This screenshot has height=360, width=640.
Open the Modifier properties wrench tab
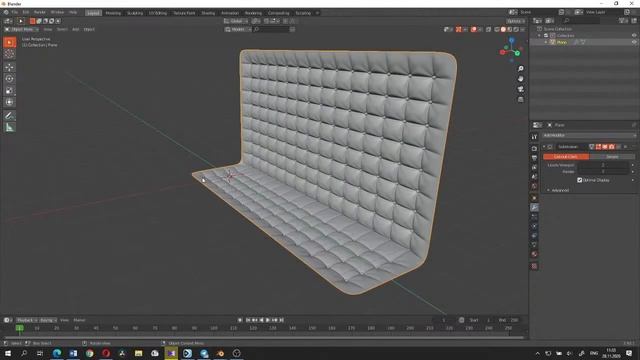(x=534, y=208)
